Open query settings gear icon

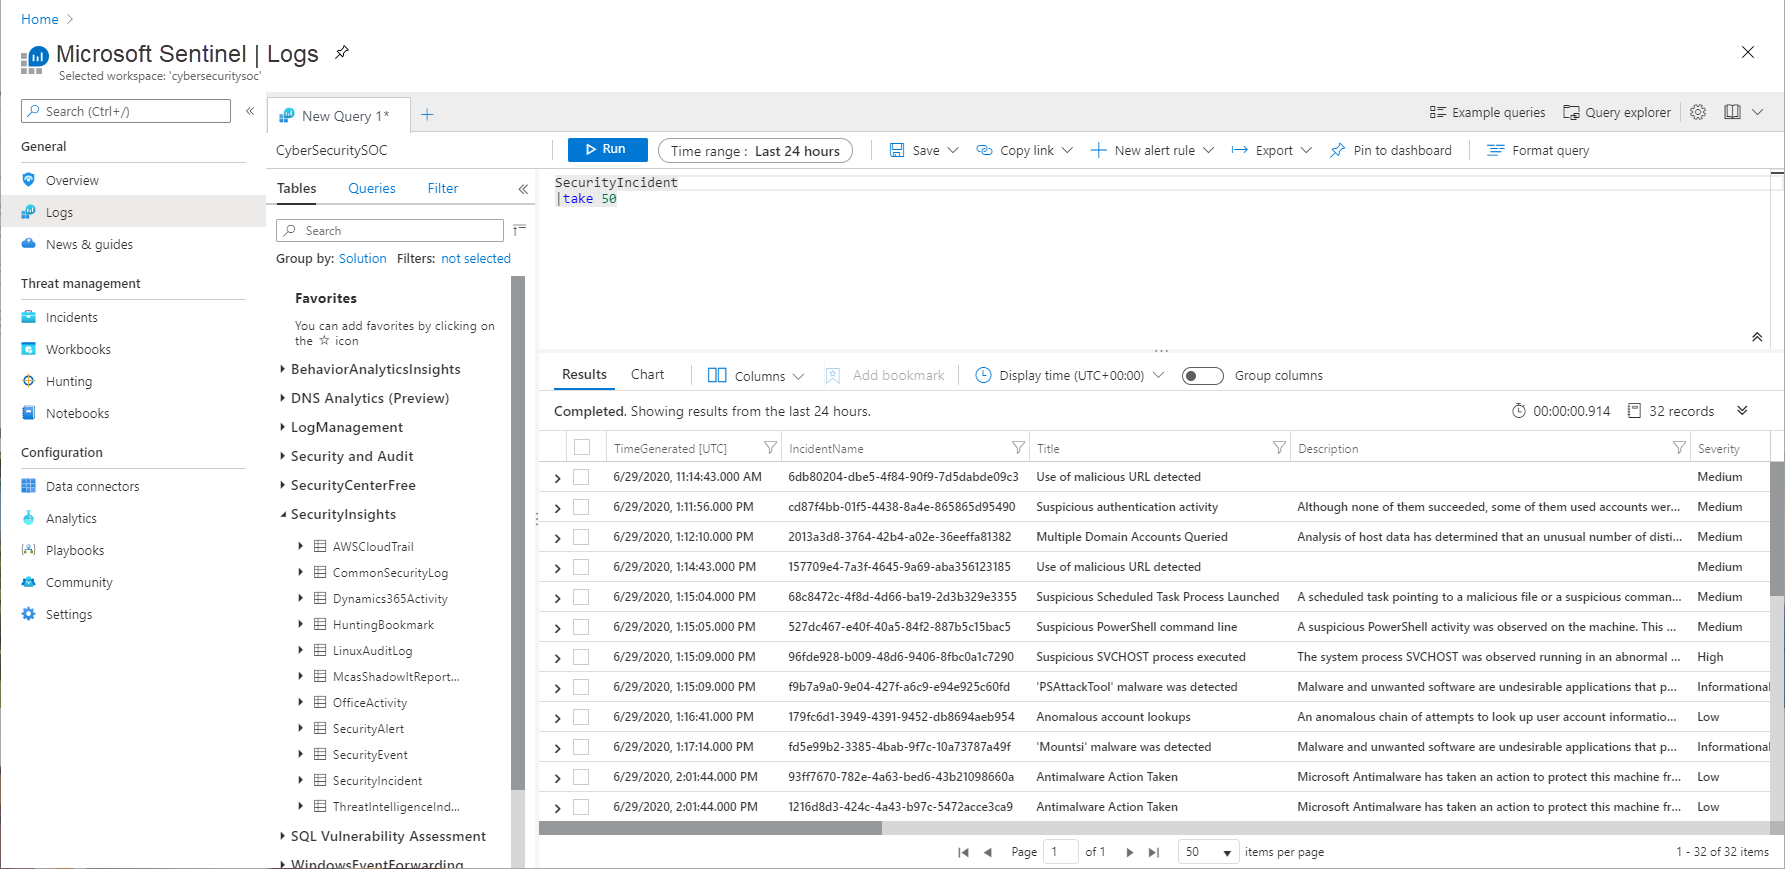tap(1698, 112)
